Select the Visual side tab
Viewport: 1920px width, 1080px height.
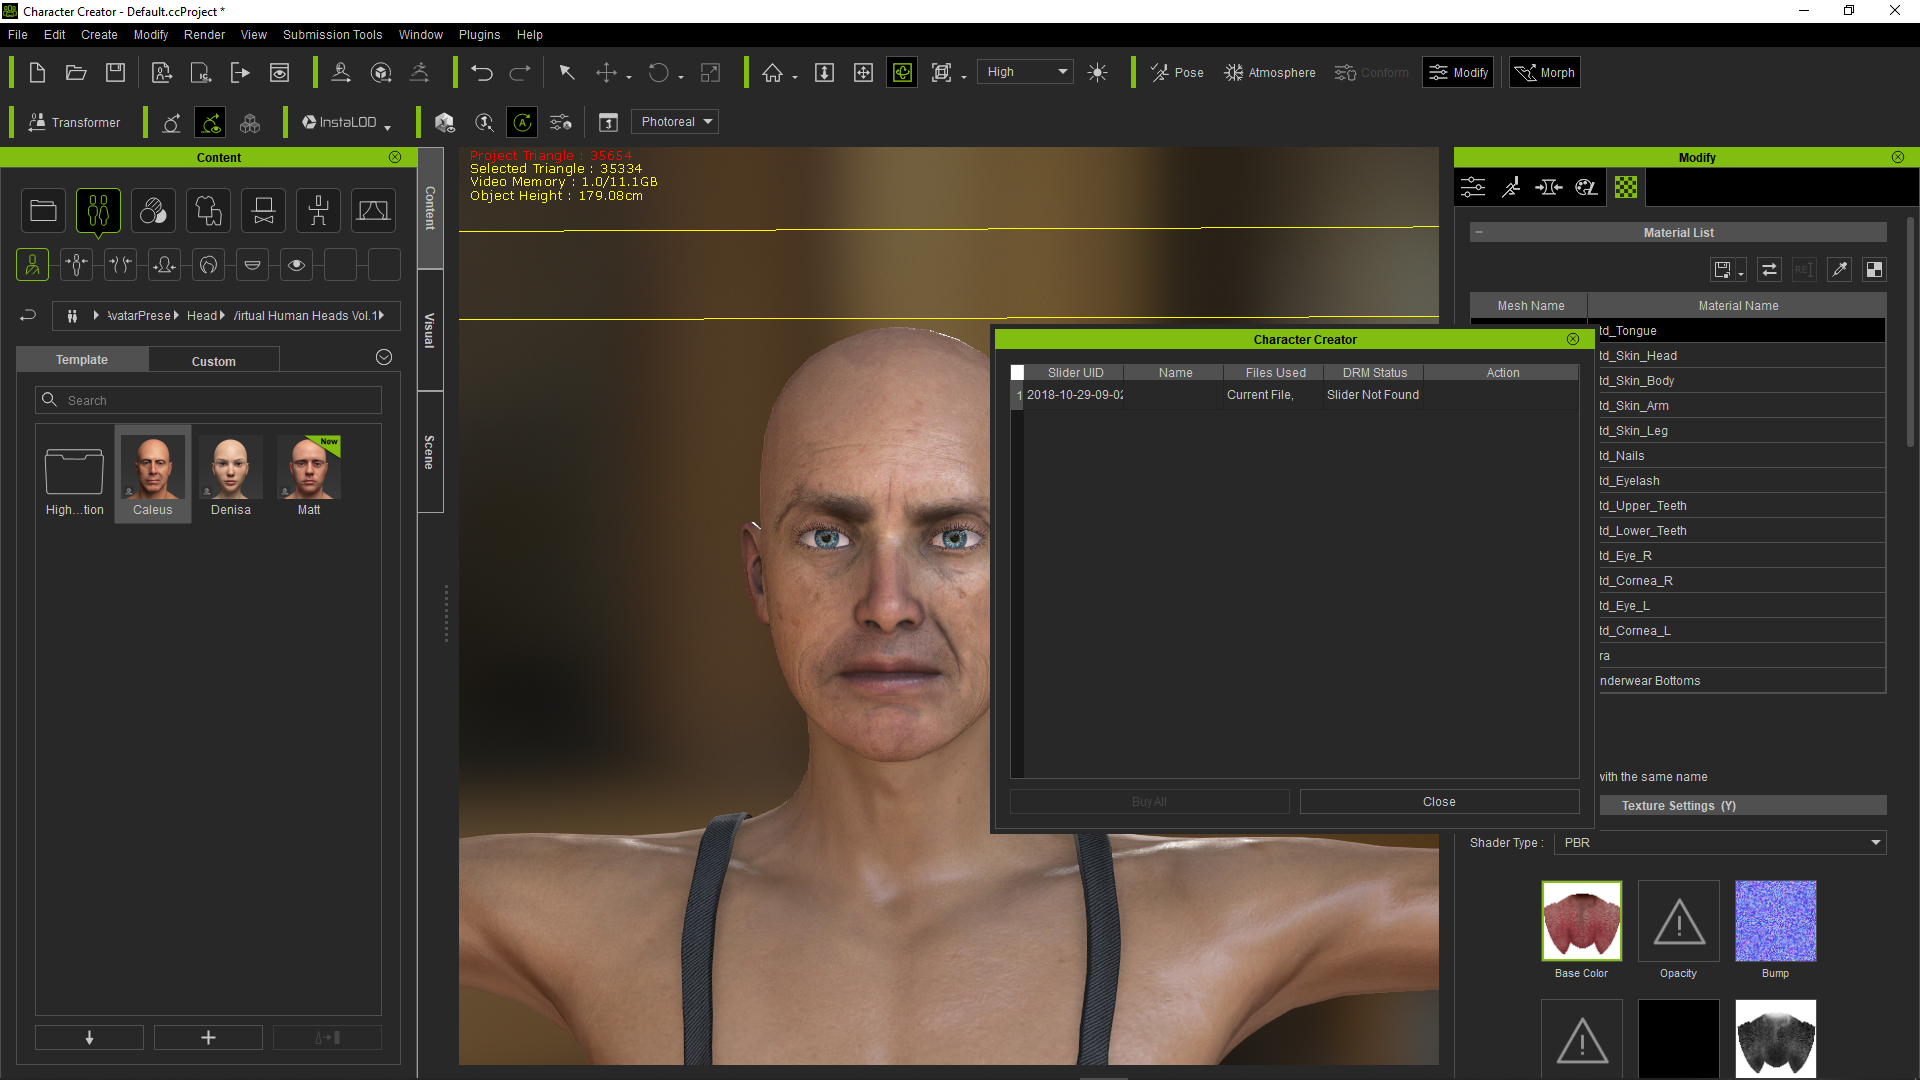(x=430, y=330)
